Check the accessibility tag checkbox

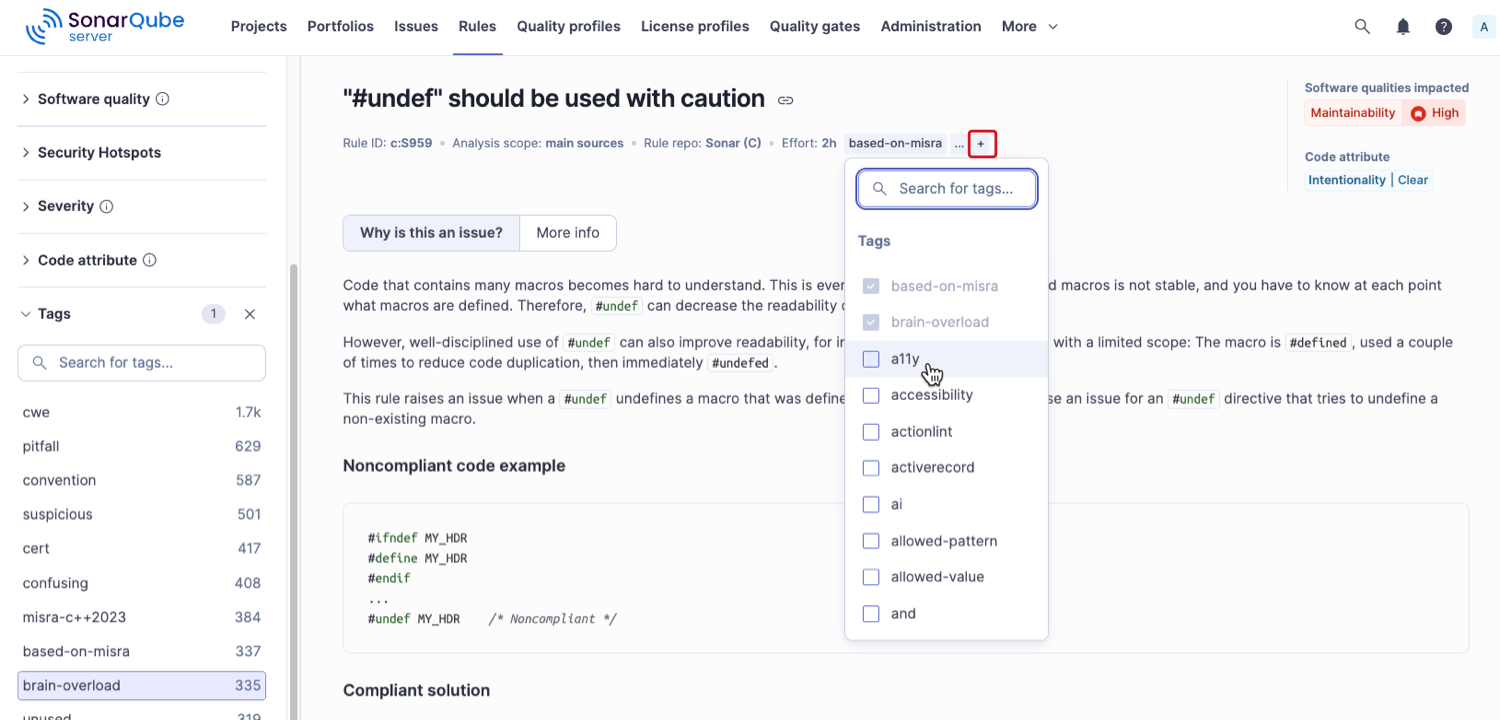click(x=871, y=395)
